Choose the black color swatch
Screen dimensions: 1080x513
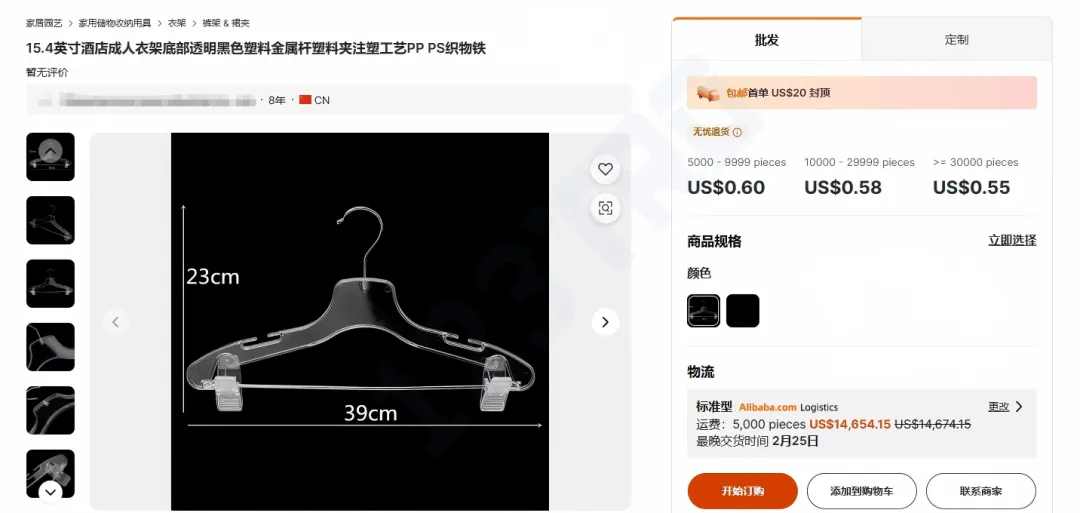pyautogui.click(x=742, y=311)
